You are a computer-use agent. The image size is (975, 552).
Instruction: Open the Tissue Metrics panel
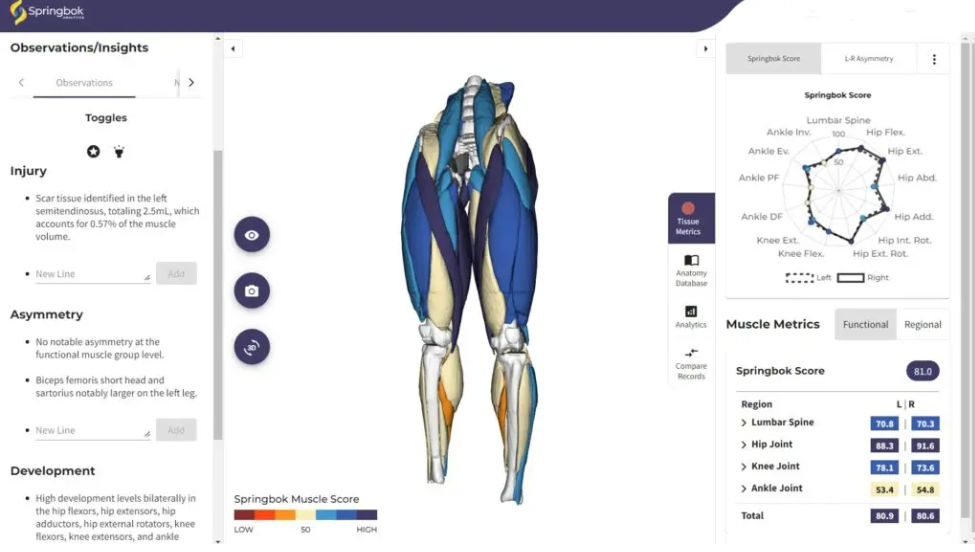[691, 218]
